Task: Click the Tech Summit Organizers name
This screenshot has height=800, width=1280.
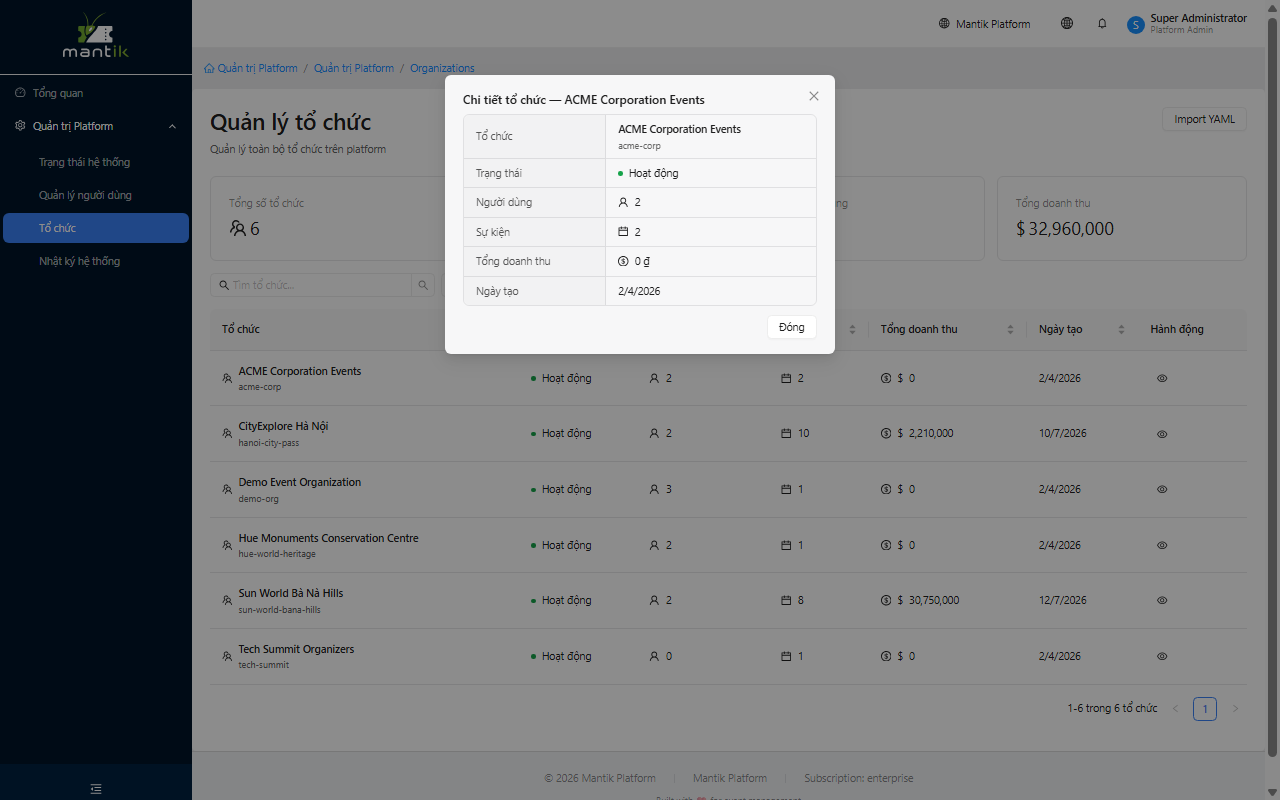Action: pyautogui.click(x=296, y=649)
